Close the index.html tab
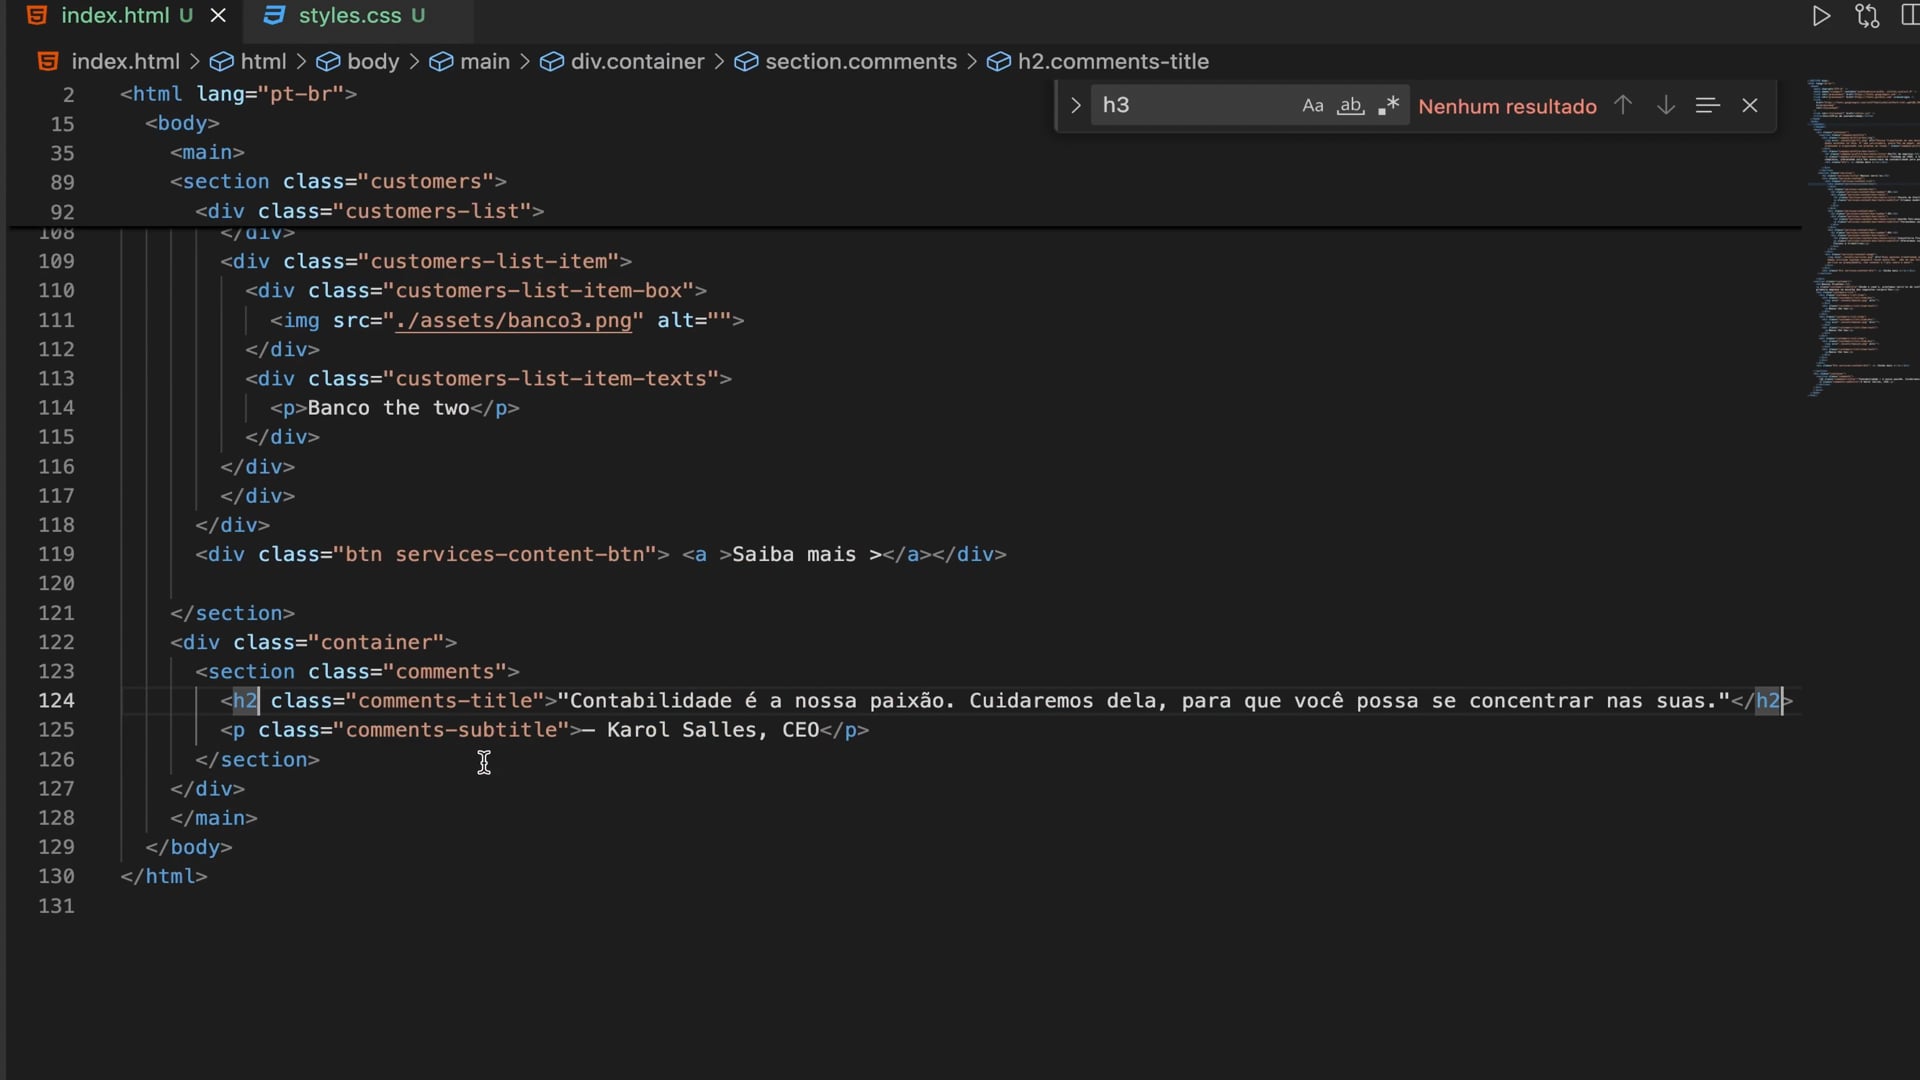Image resolution: width=1920 pixels, height=1080 pixels. coord(218,16)
